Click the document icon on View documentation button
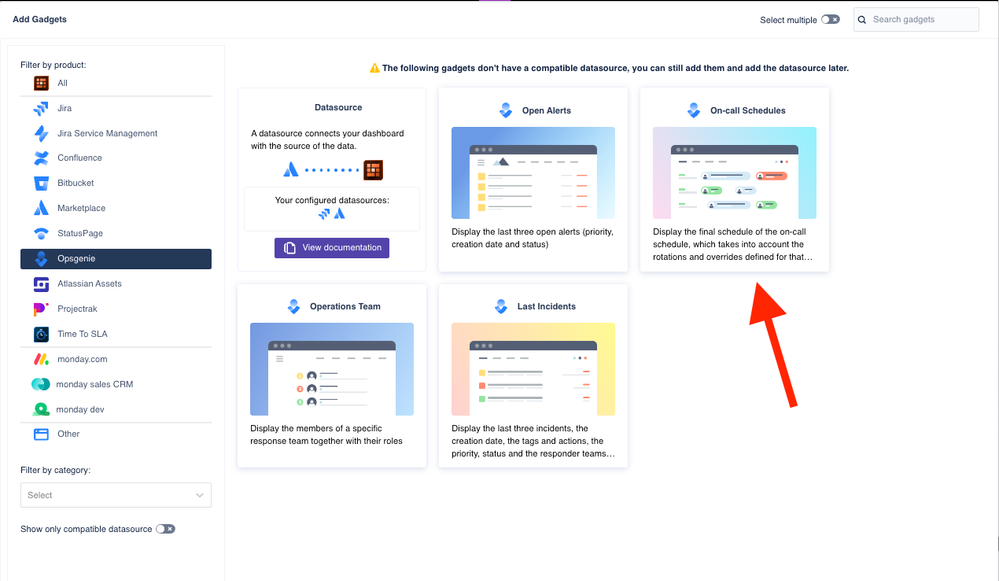 coord(290,248)
